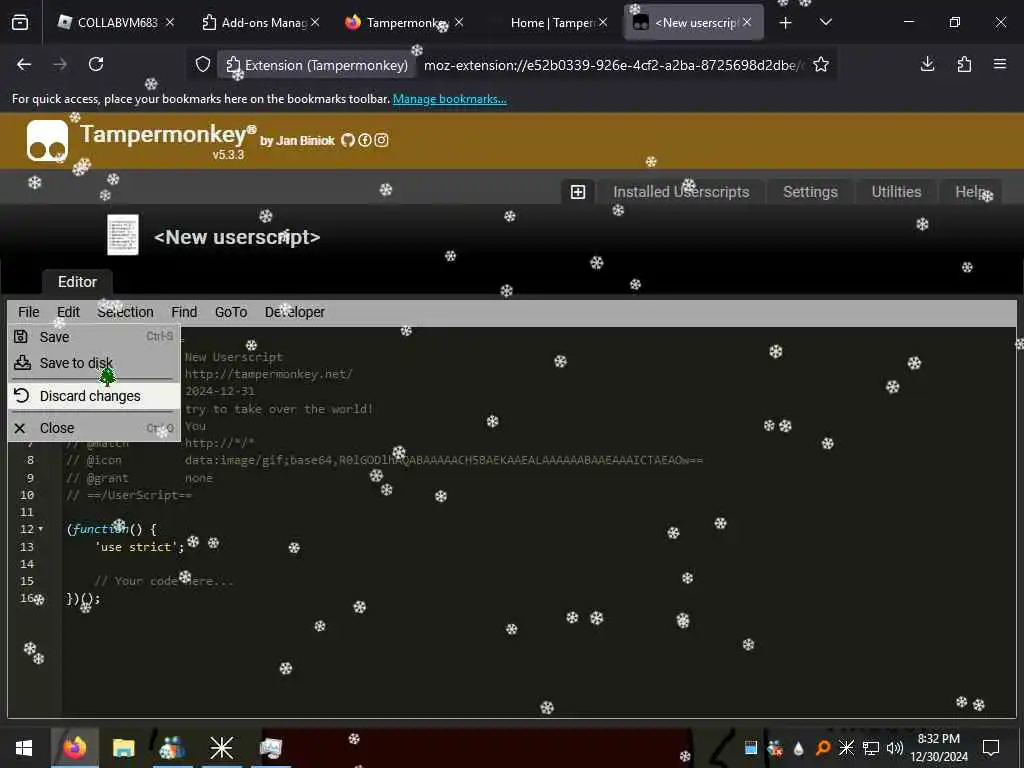
Task: Open the list all tabs chevron
Action: point(825,22)
